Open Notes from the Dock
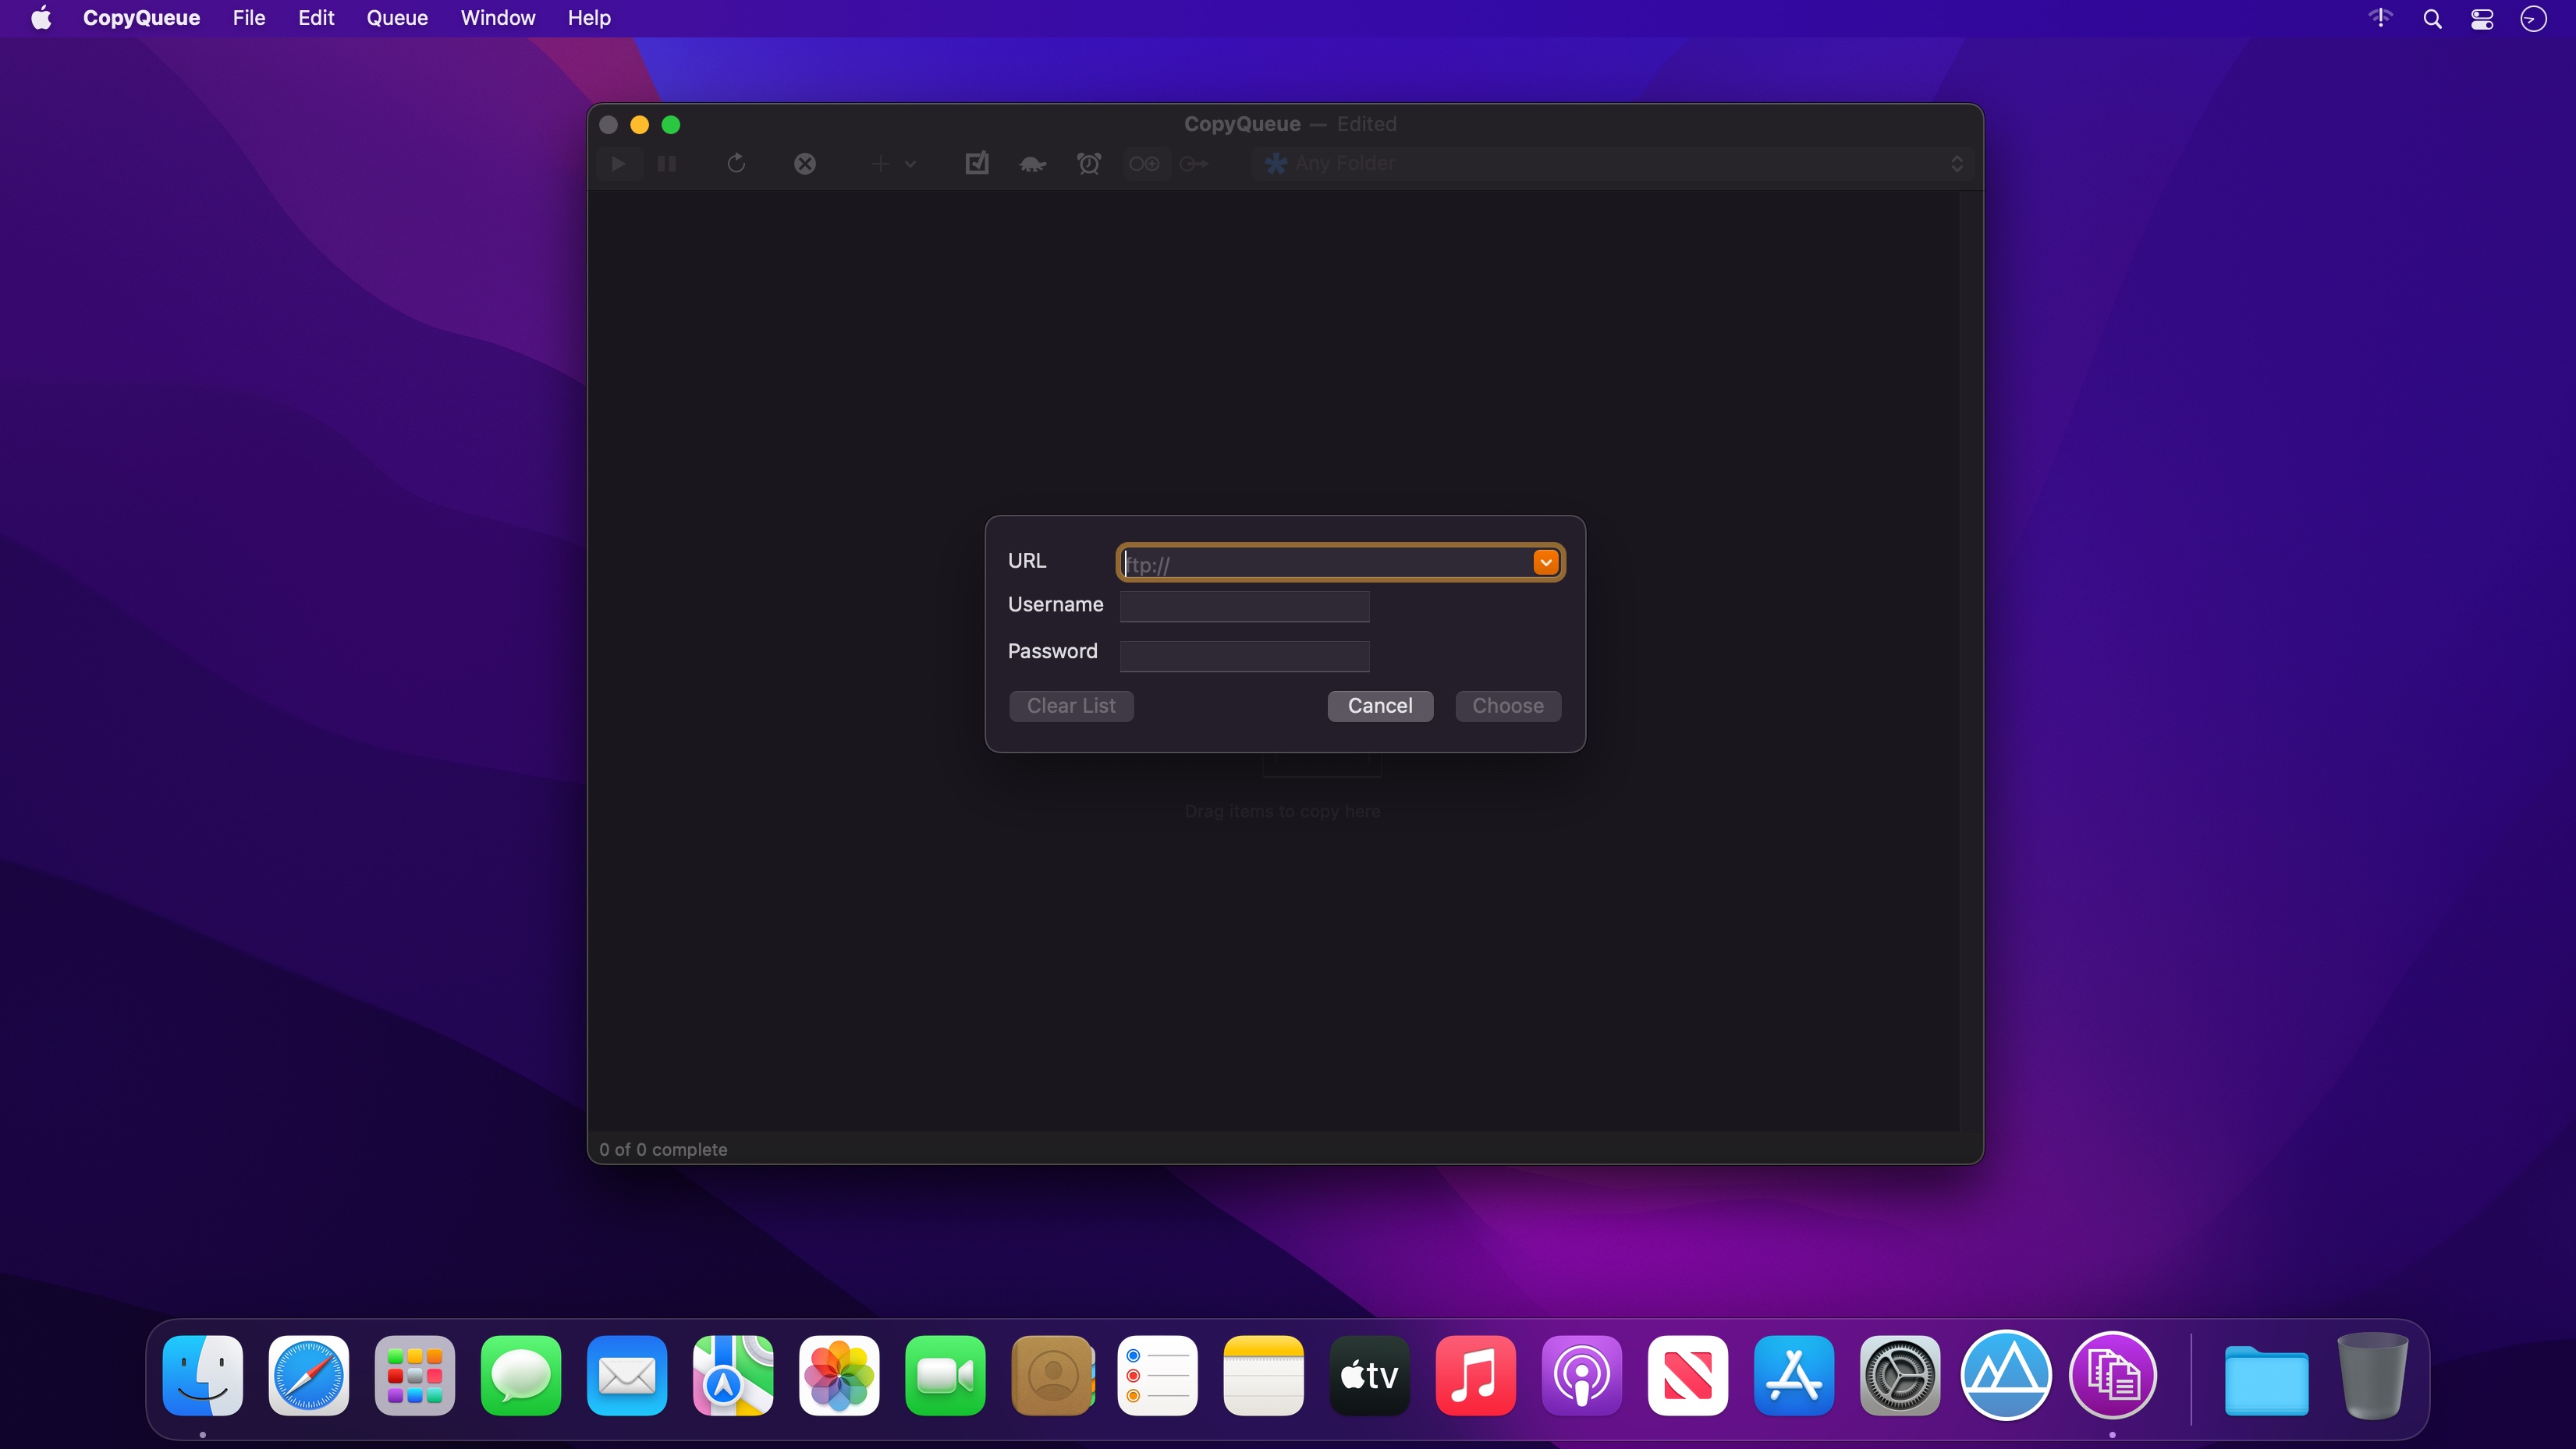The image size is (2576, 1449). click(1264, 1376)
